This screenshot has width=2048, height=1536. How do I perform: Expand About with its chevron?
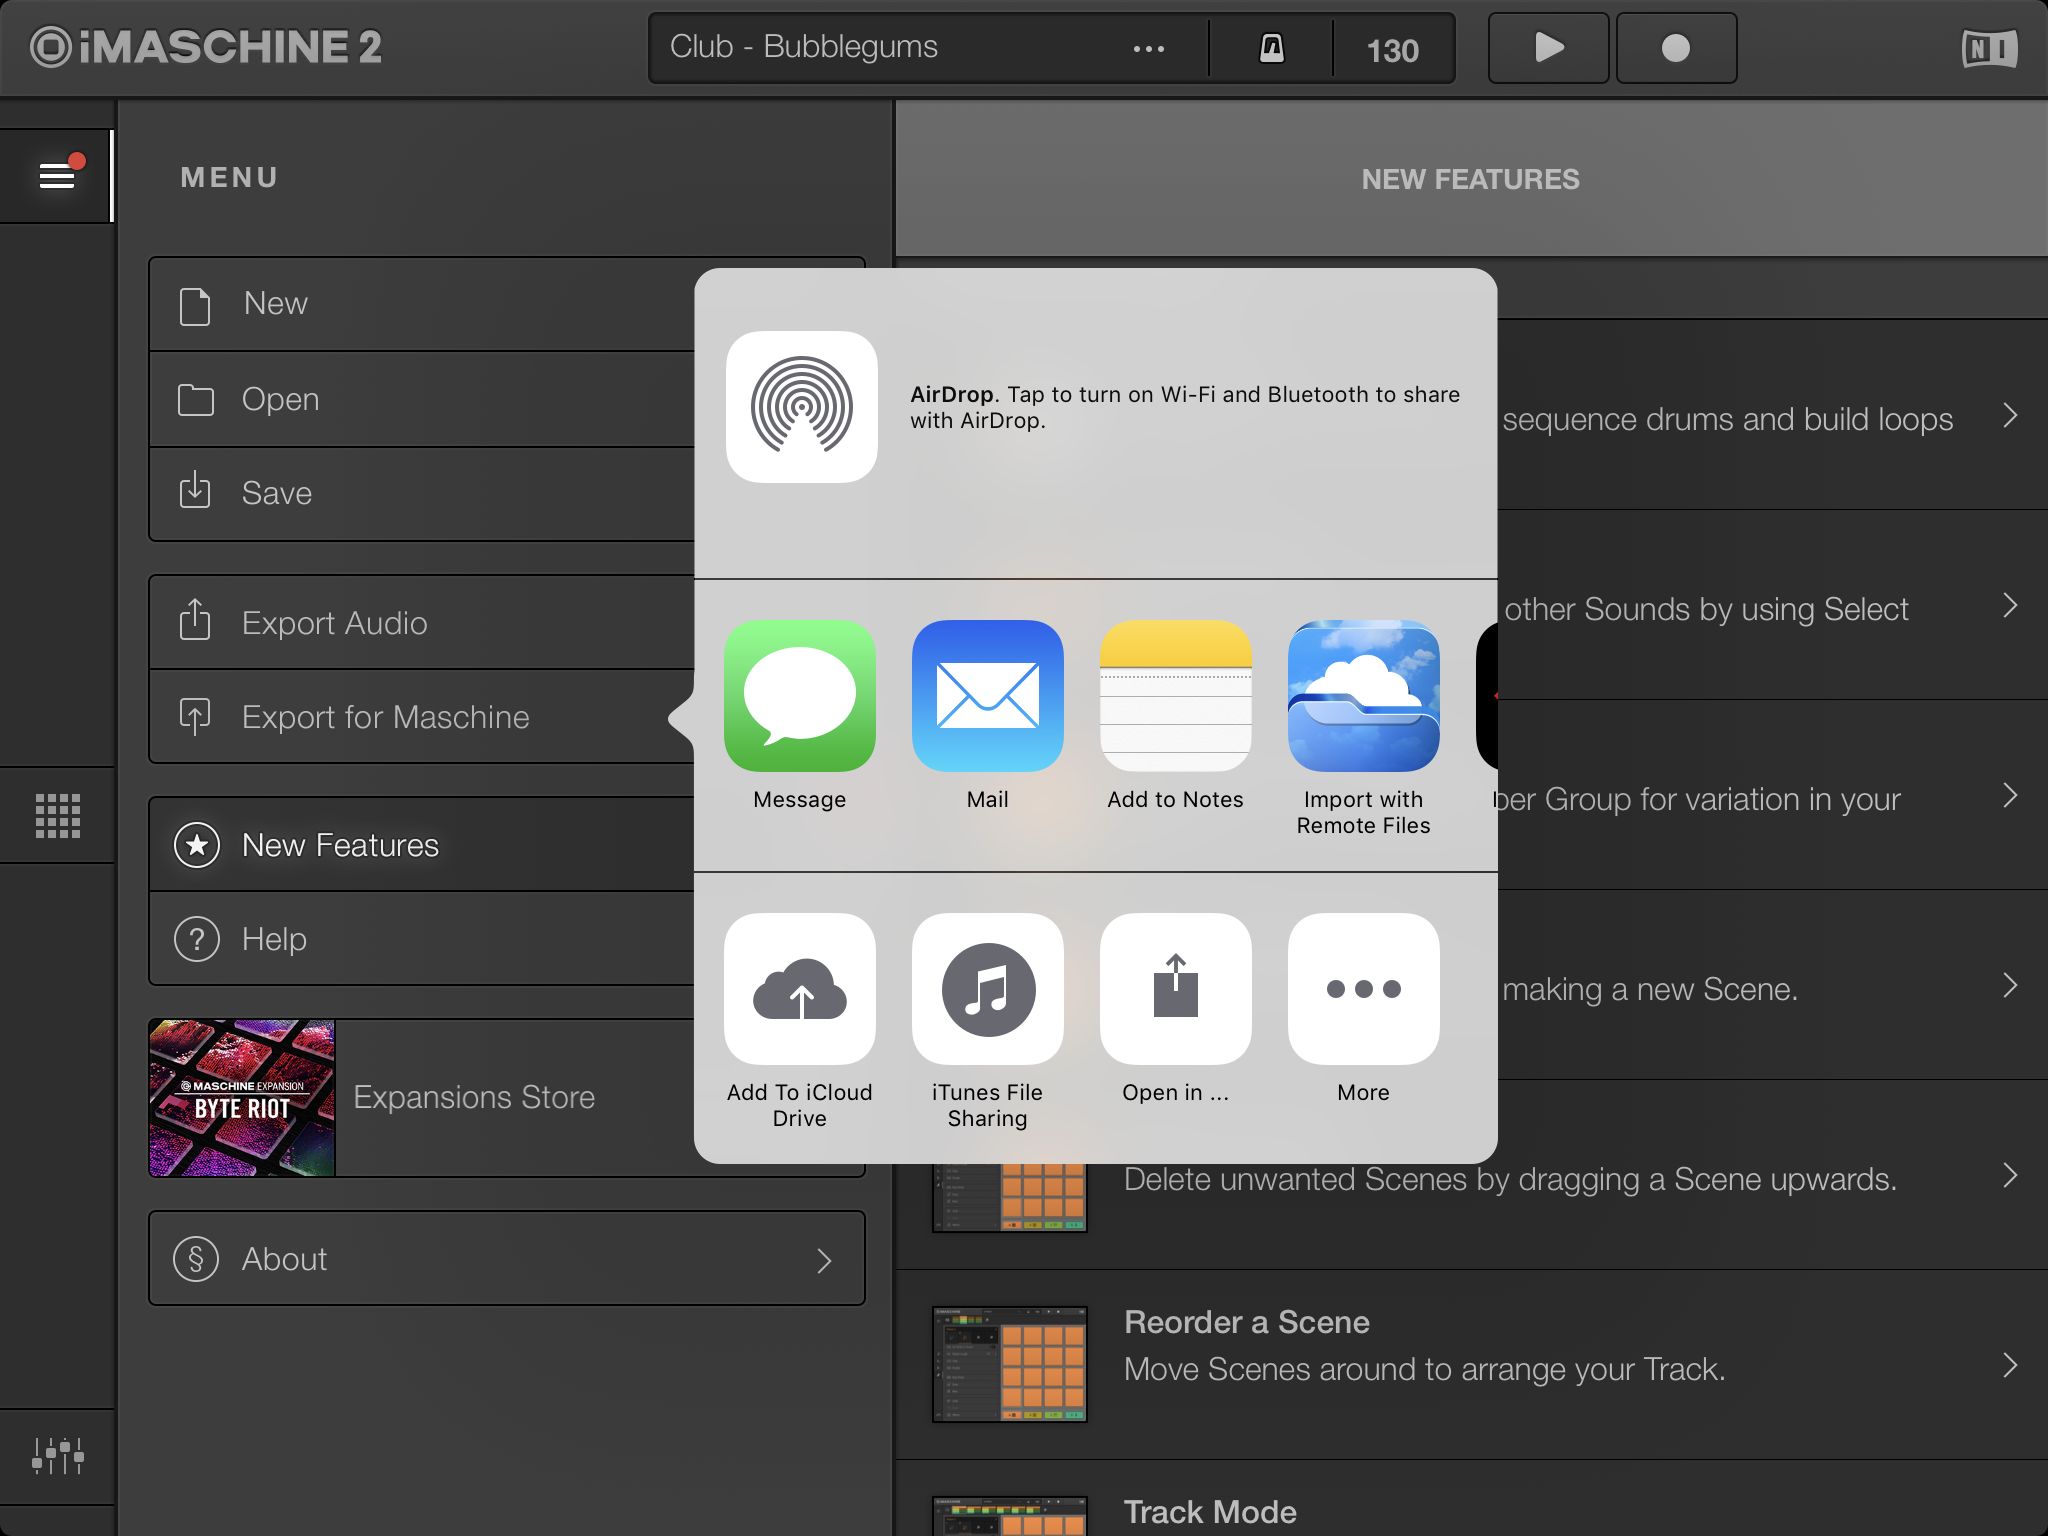[x=824, y=1260]
